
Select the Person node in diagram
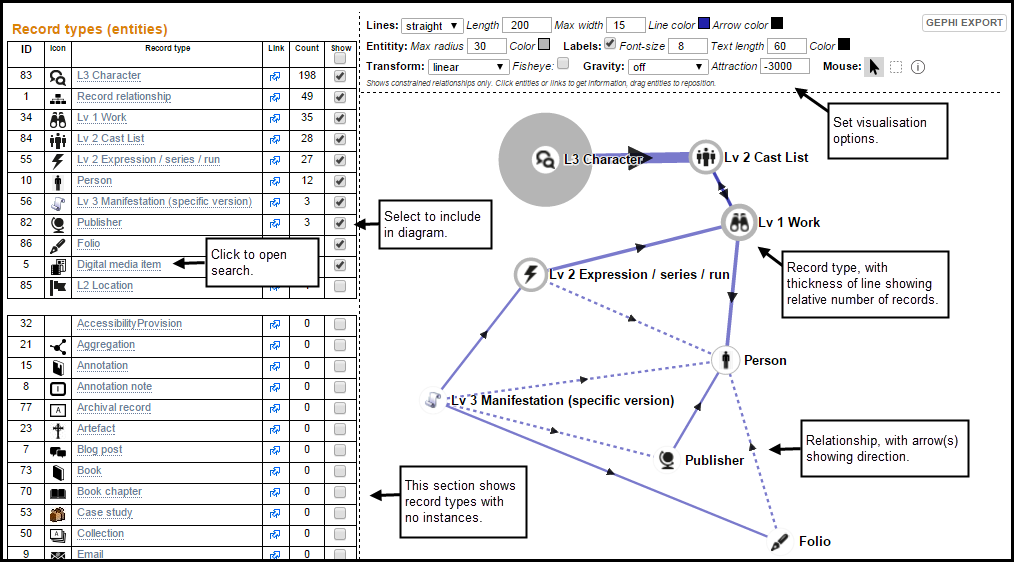726,360
